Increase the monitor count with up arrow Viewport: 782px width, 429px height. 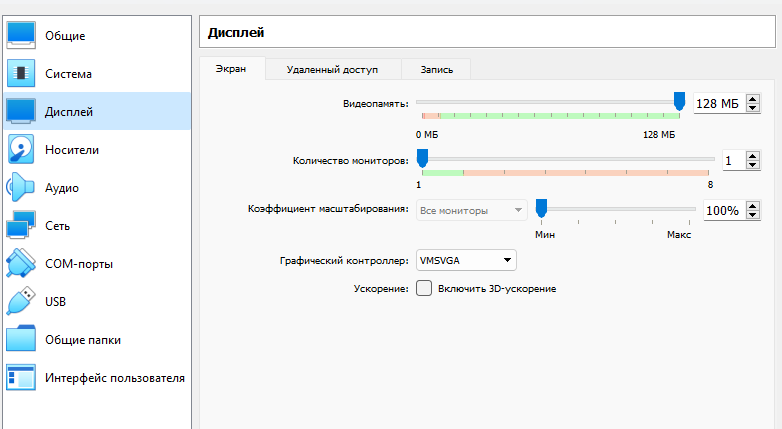[x=753, y=156]
